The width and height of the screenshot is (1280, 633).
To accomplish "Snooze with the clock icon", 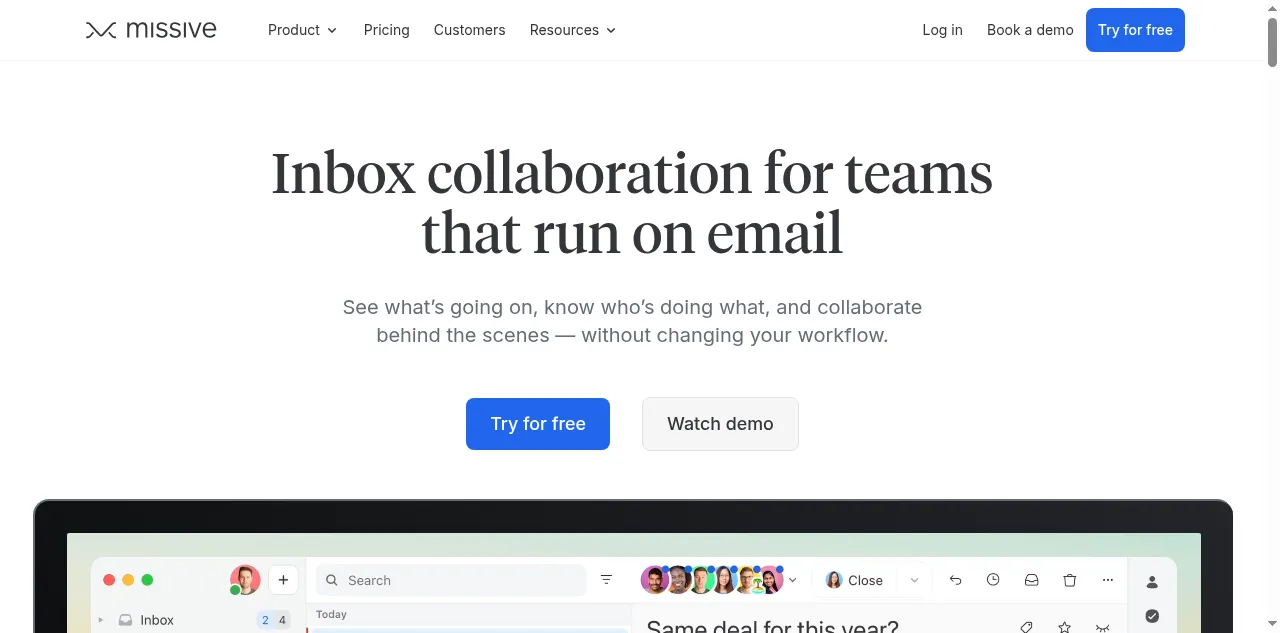I will pos(993,580).
